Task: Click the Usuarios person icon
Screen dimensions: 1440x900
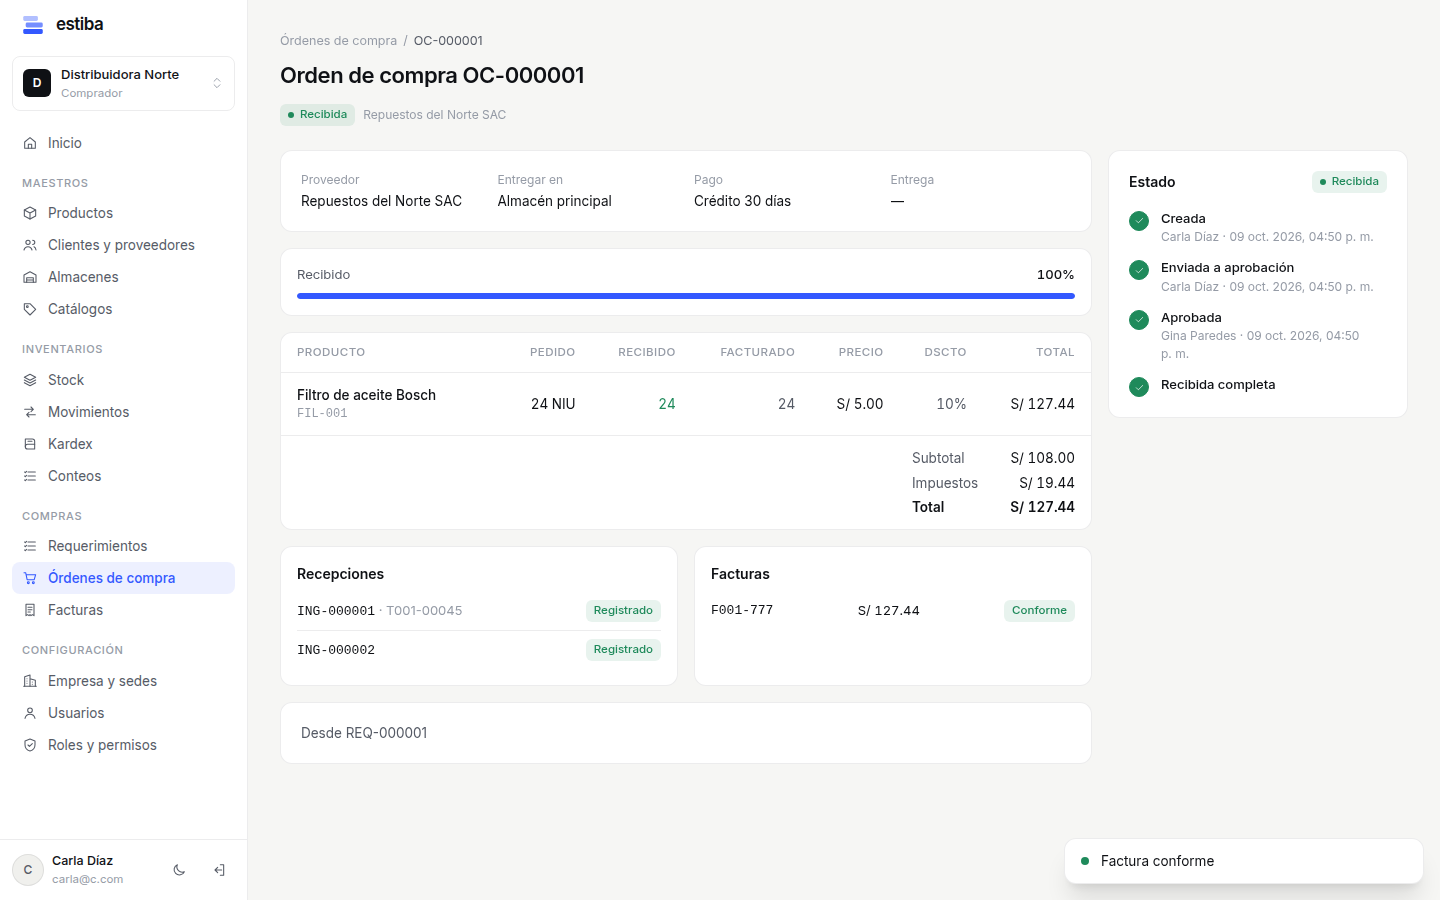Action: click(x=30, y=713)
